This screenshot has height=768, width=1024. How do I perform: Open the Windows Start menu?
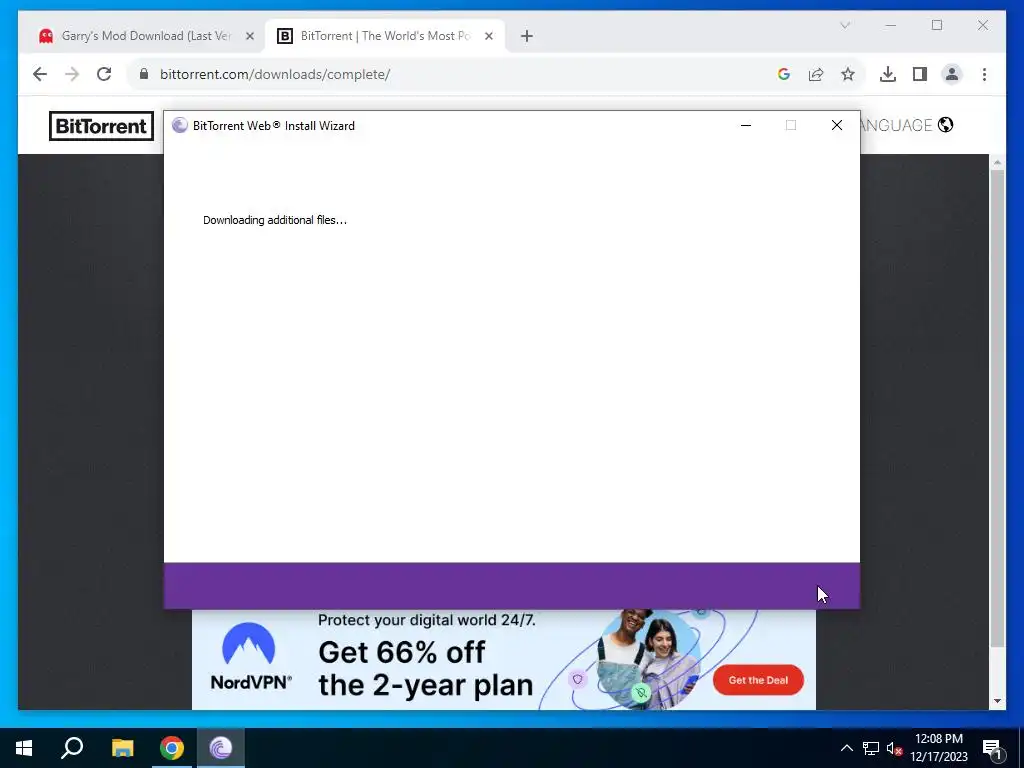[x=24, y=748]
